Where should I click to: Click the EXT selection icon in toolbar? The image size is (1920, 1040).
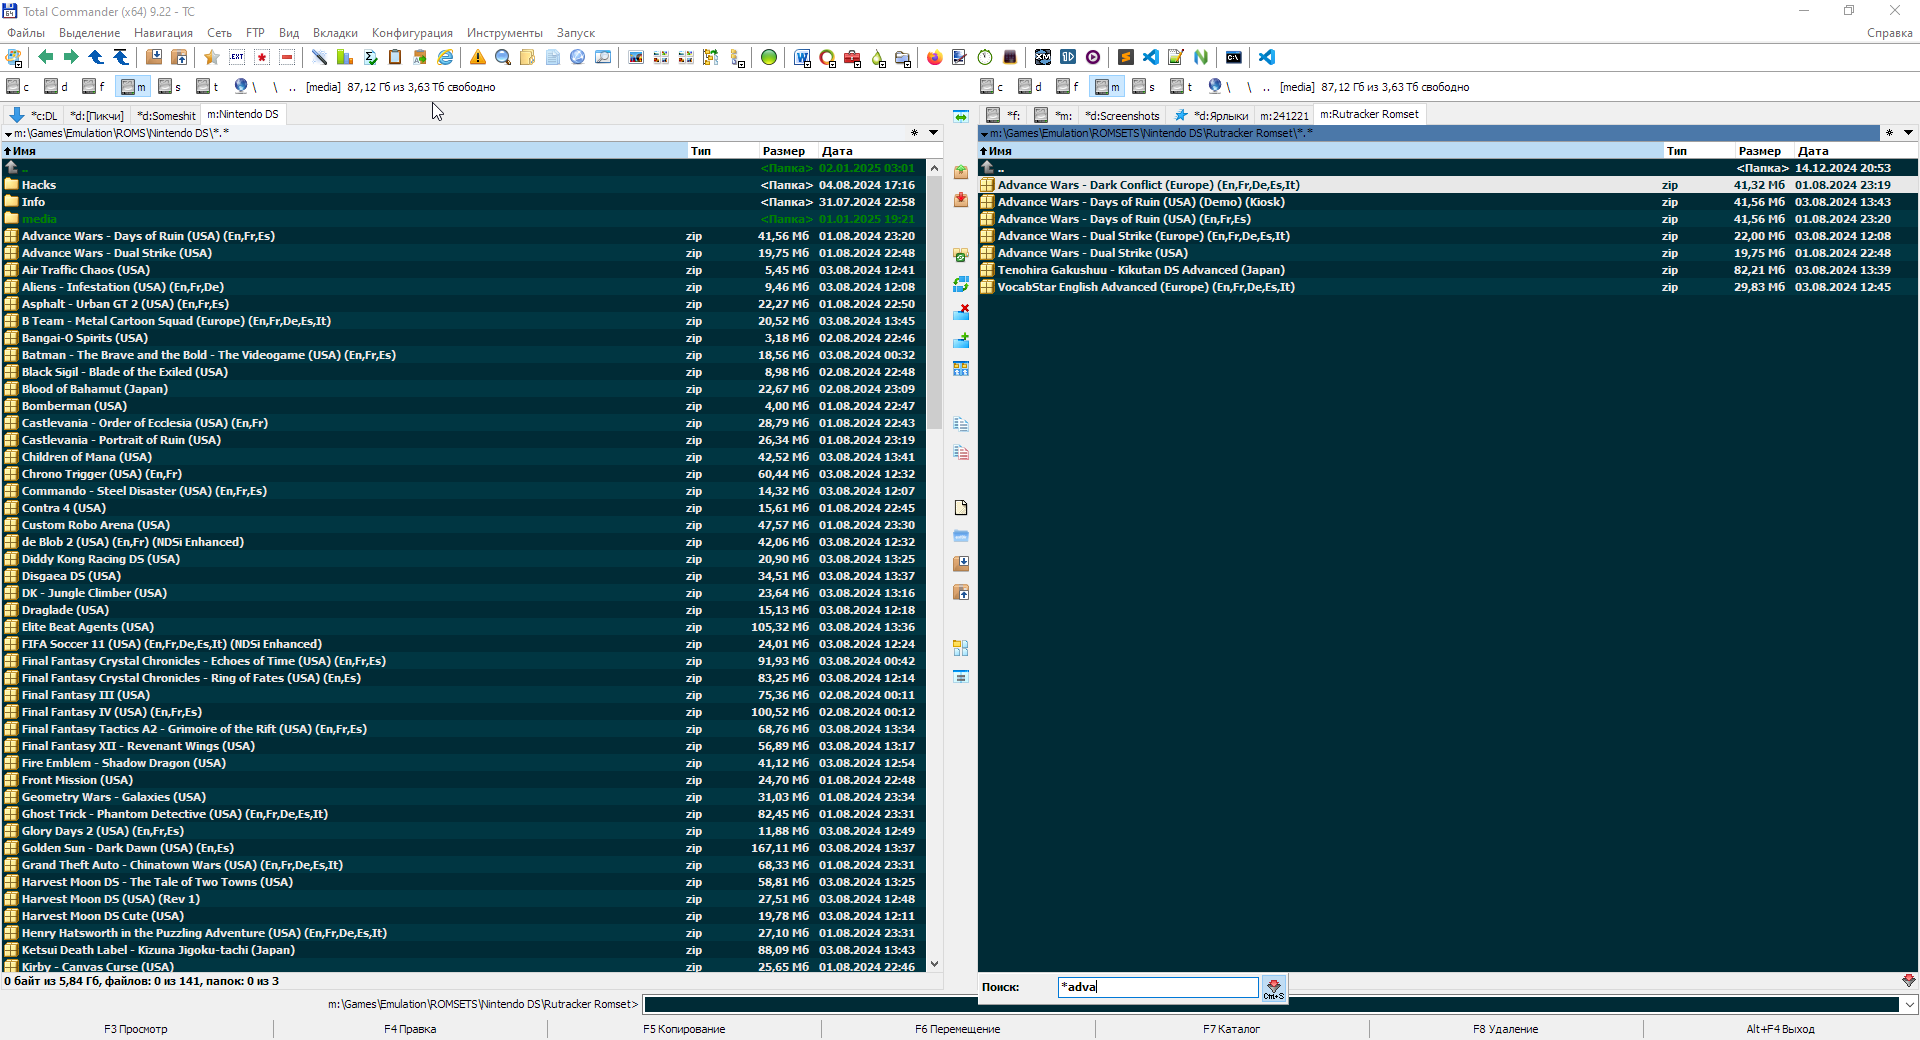pyautogui.click(x=237, y=57)
